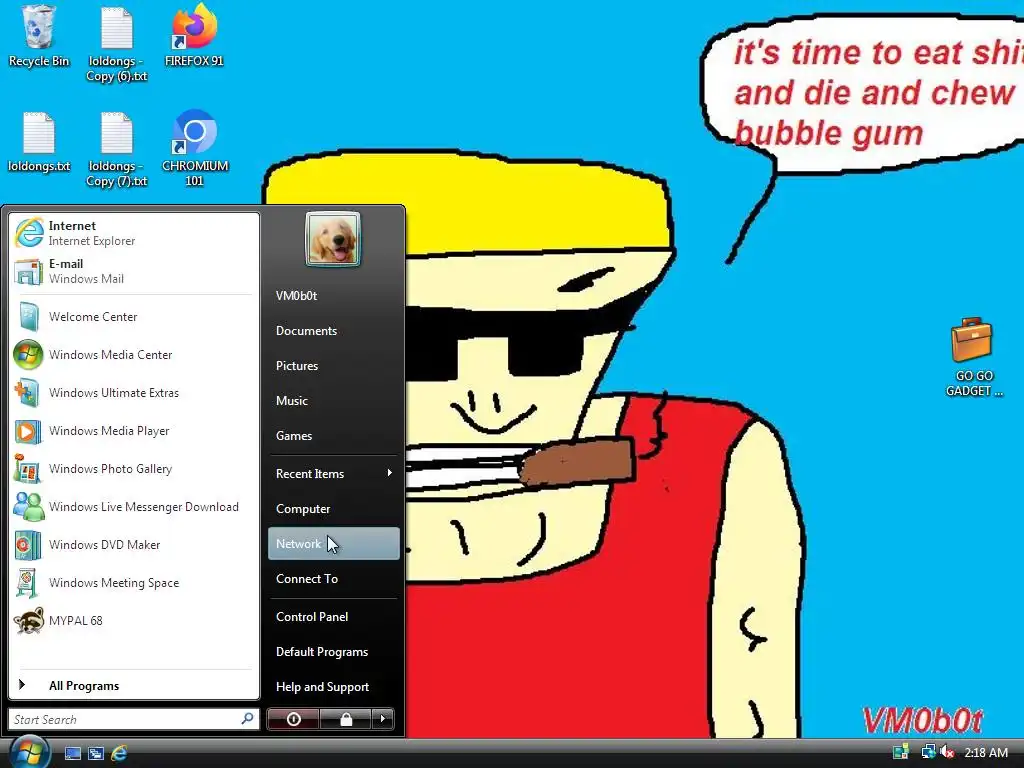This screenshot has height=768, width=1024.
Task: Click the search magnifier icon
Action: coord(247,719)
